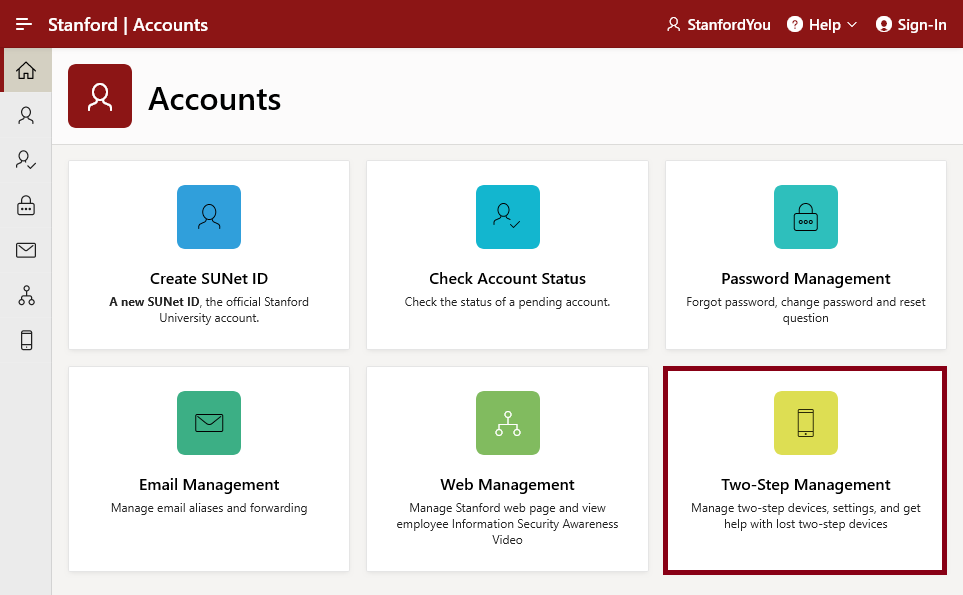Open Web Management sidebar network icon
The image size is (963, 595).
(26, 295)
